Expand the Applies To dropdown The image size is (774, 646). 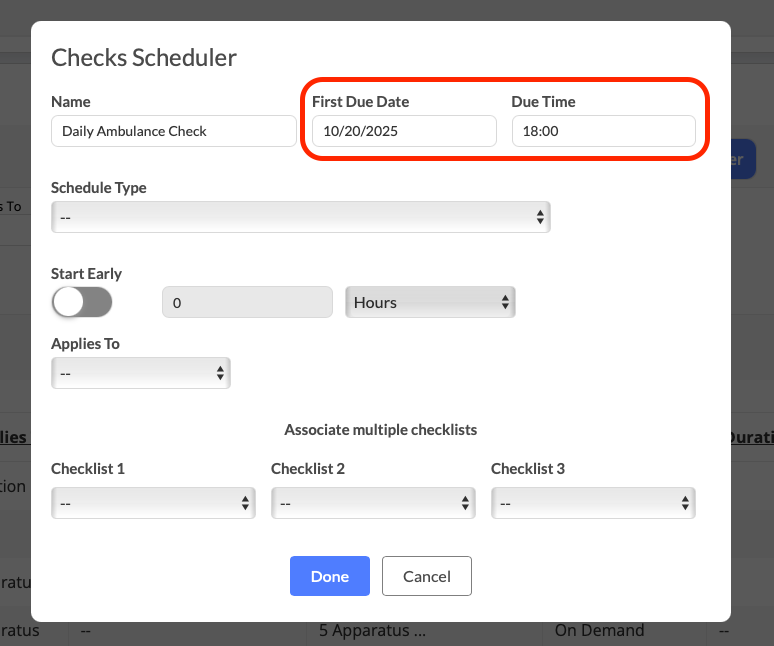pyautogui.click(x=140, y=373)
